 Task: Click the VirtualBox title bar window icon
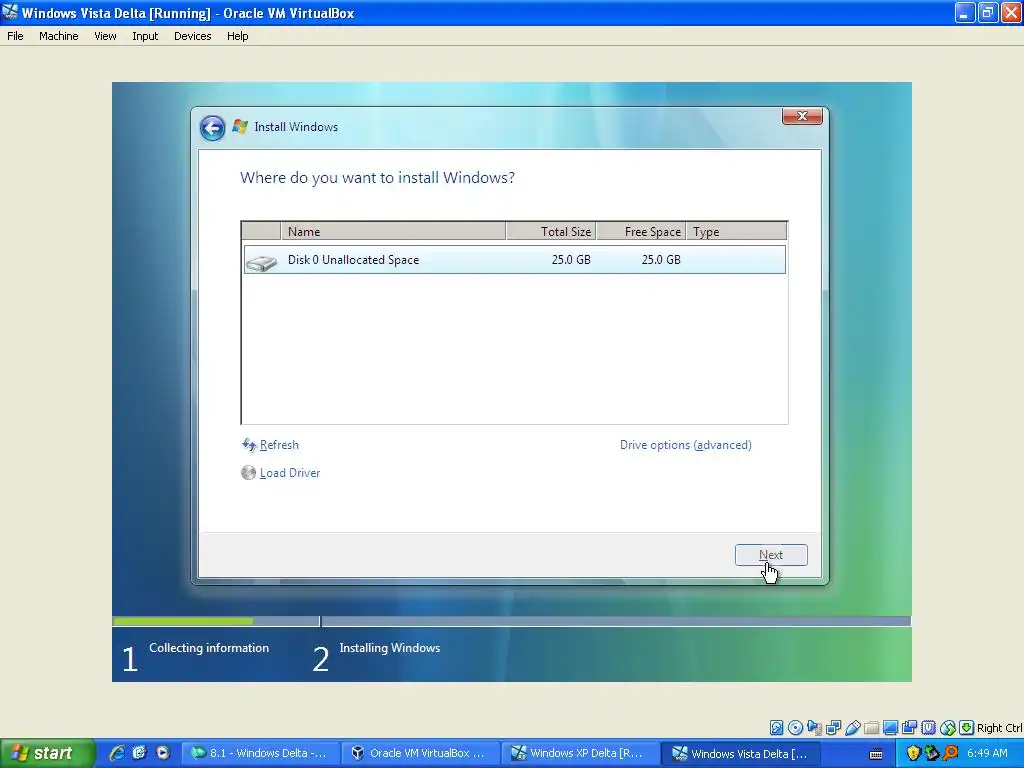click(x=10, y=12)
